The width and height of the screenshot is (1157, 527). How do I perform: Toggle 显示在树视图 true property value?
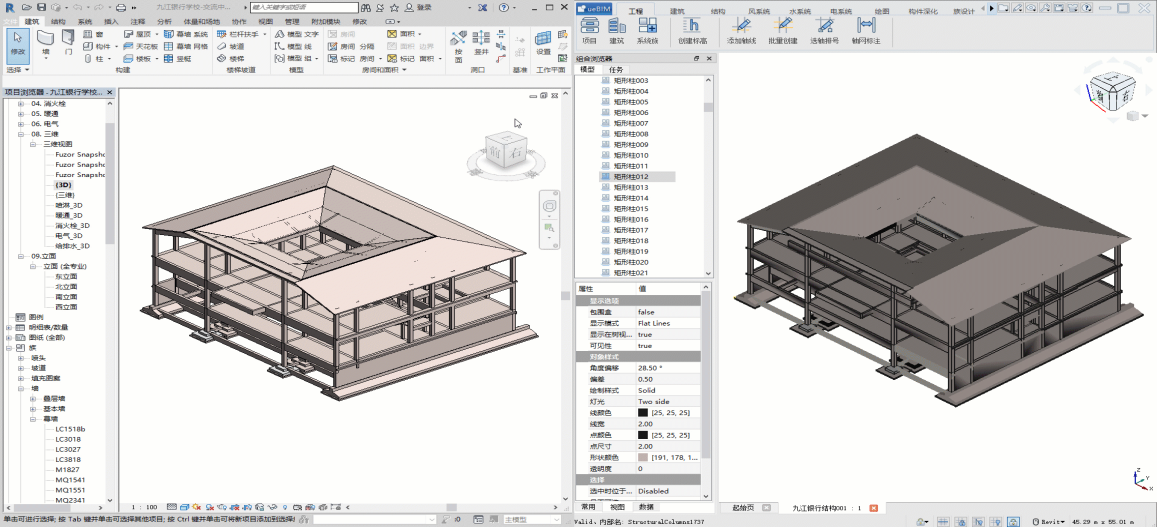click(645, 334)
